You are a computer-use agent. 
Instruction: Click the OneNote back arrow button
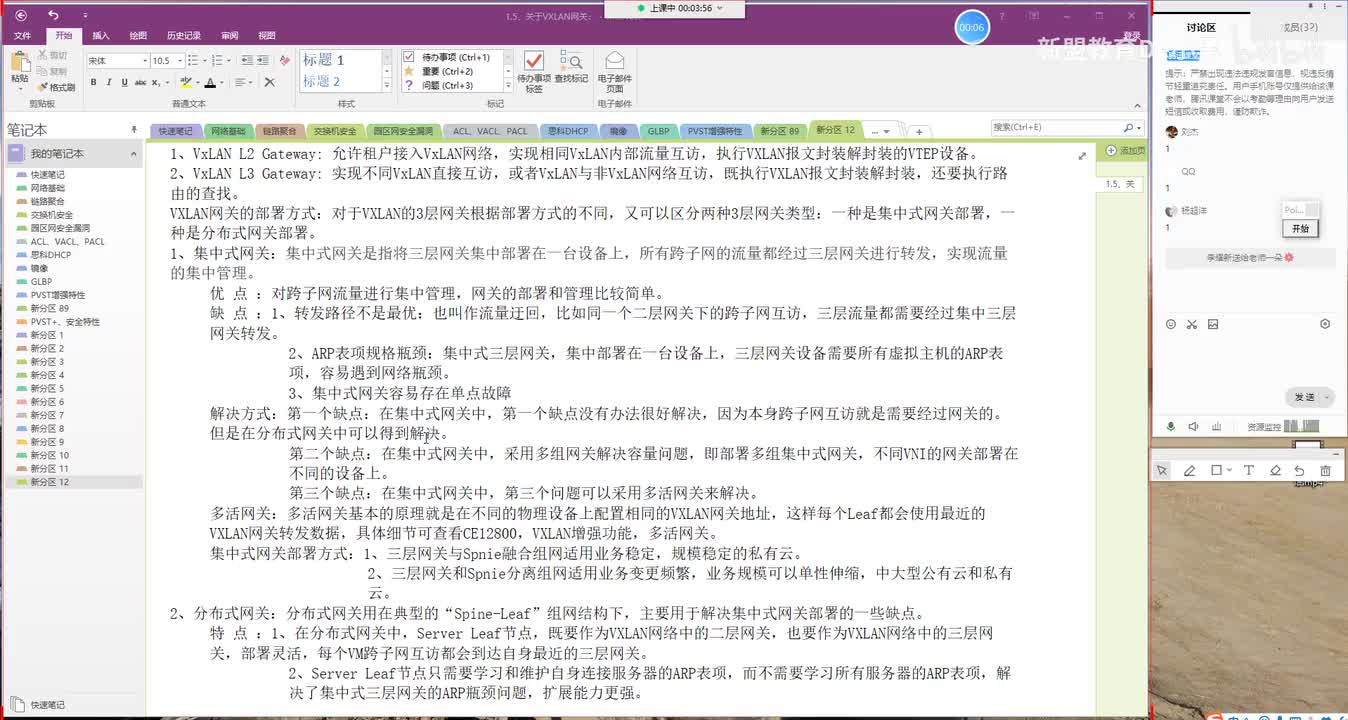[22, 15]
